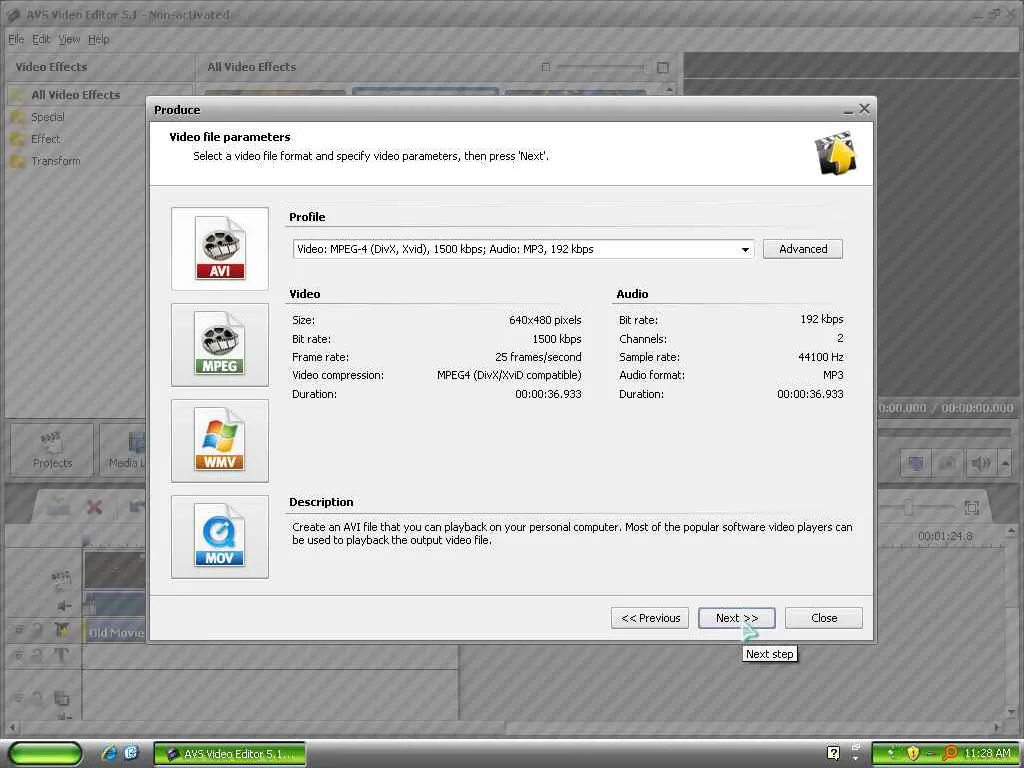Select the Transform effects category
1024x768 pixels.
tap(56, 161)
